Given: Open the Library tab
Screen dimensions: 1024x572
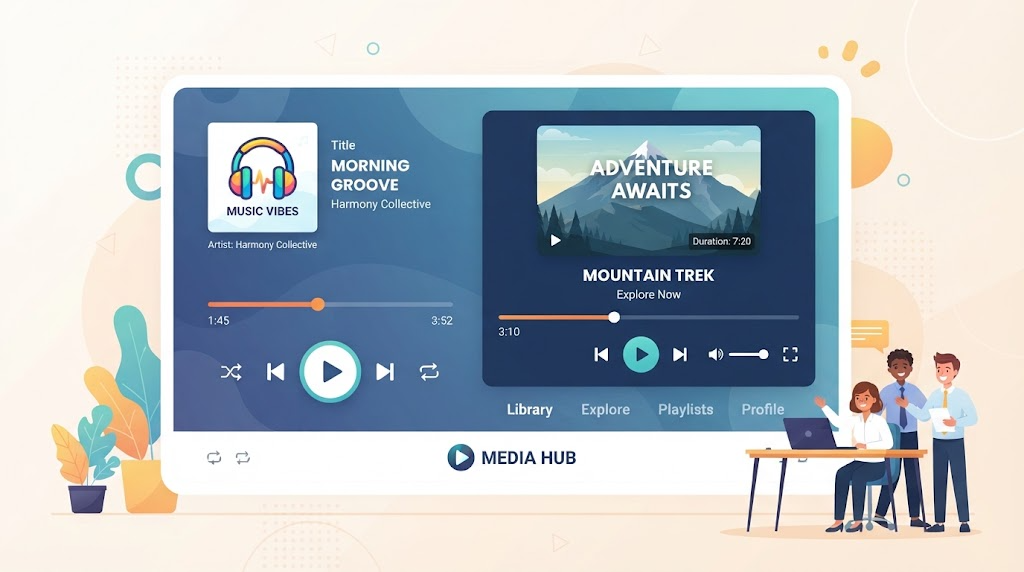Looking at the screenshot, I should [530, 409].
